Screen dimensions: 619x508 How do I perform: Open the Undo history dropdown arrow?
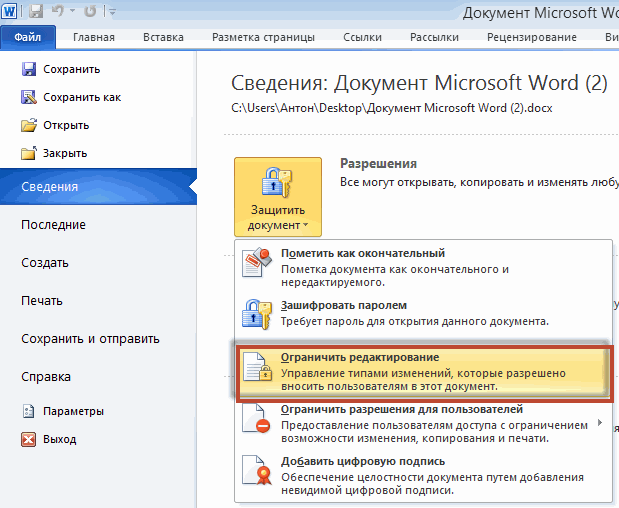coord(72,11)
